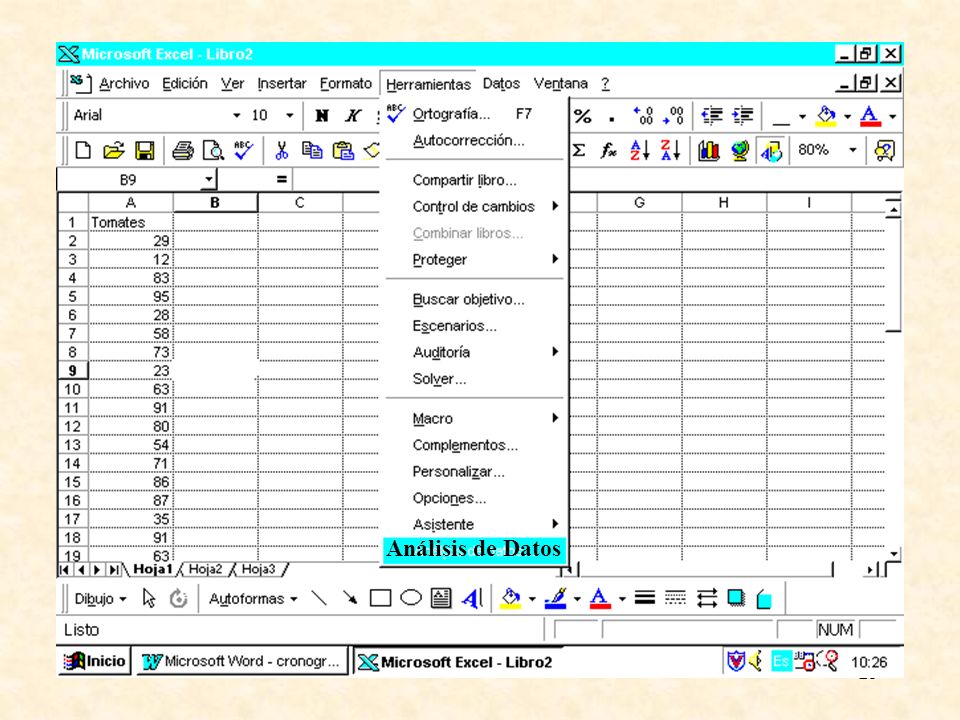
Task: Select the Oval drawing tool
Action: coord(411,598)
